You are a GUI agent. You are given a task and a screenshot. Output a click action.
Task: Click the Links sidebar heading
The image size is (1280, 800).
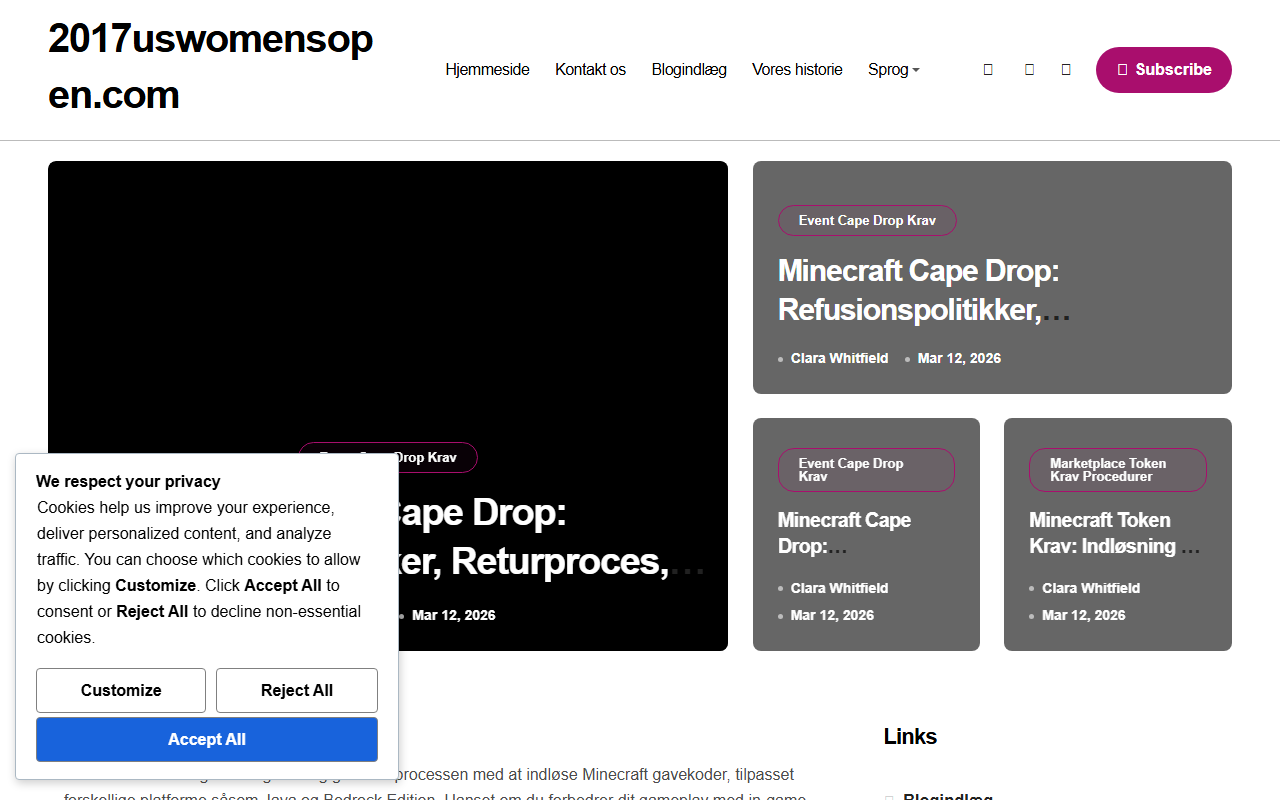pos(910,737)
